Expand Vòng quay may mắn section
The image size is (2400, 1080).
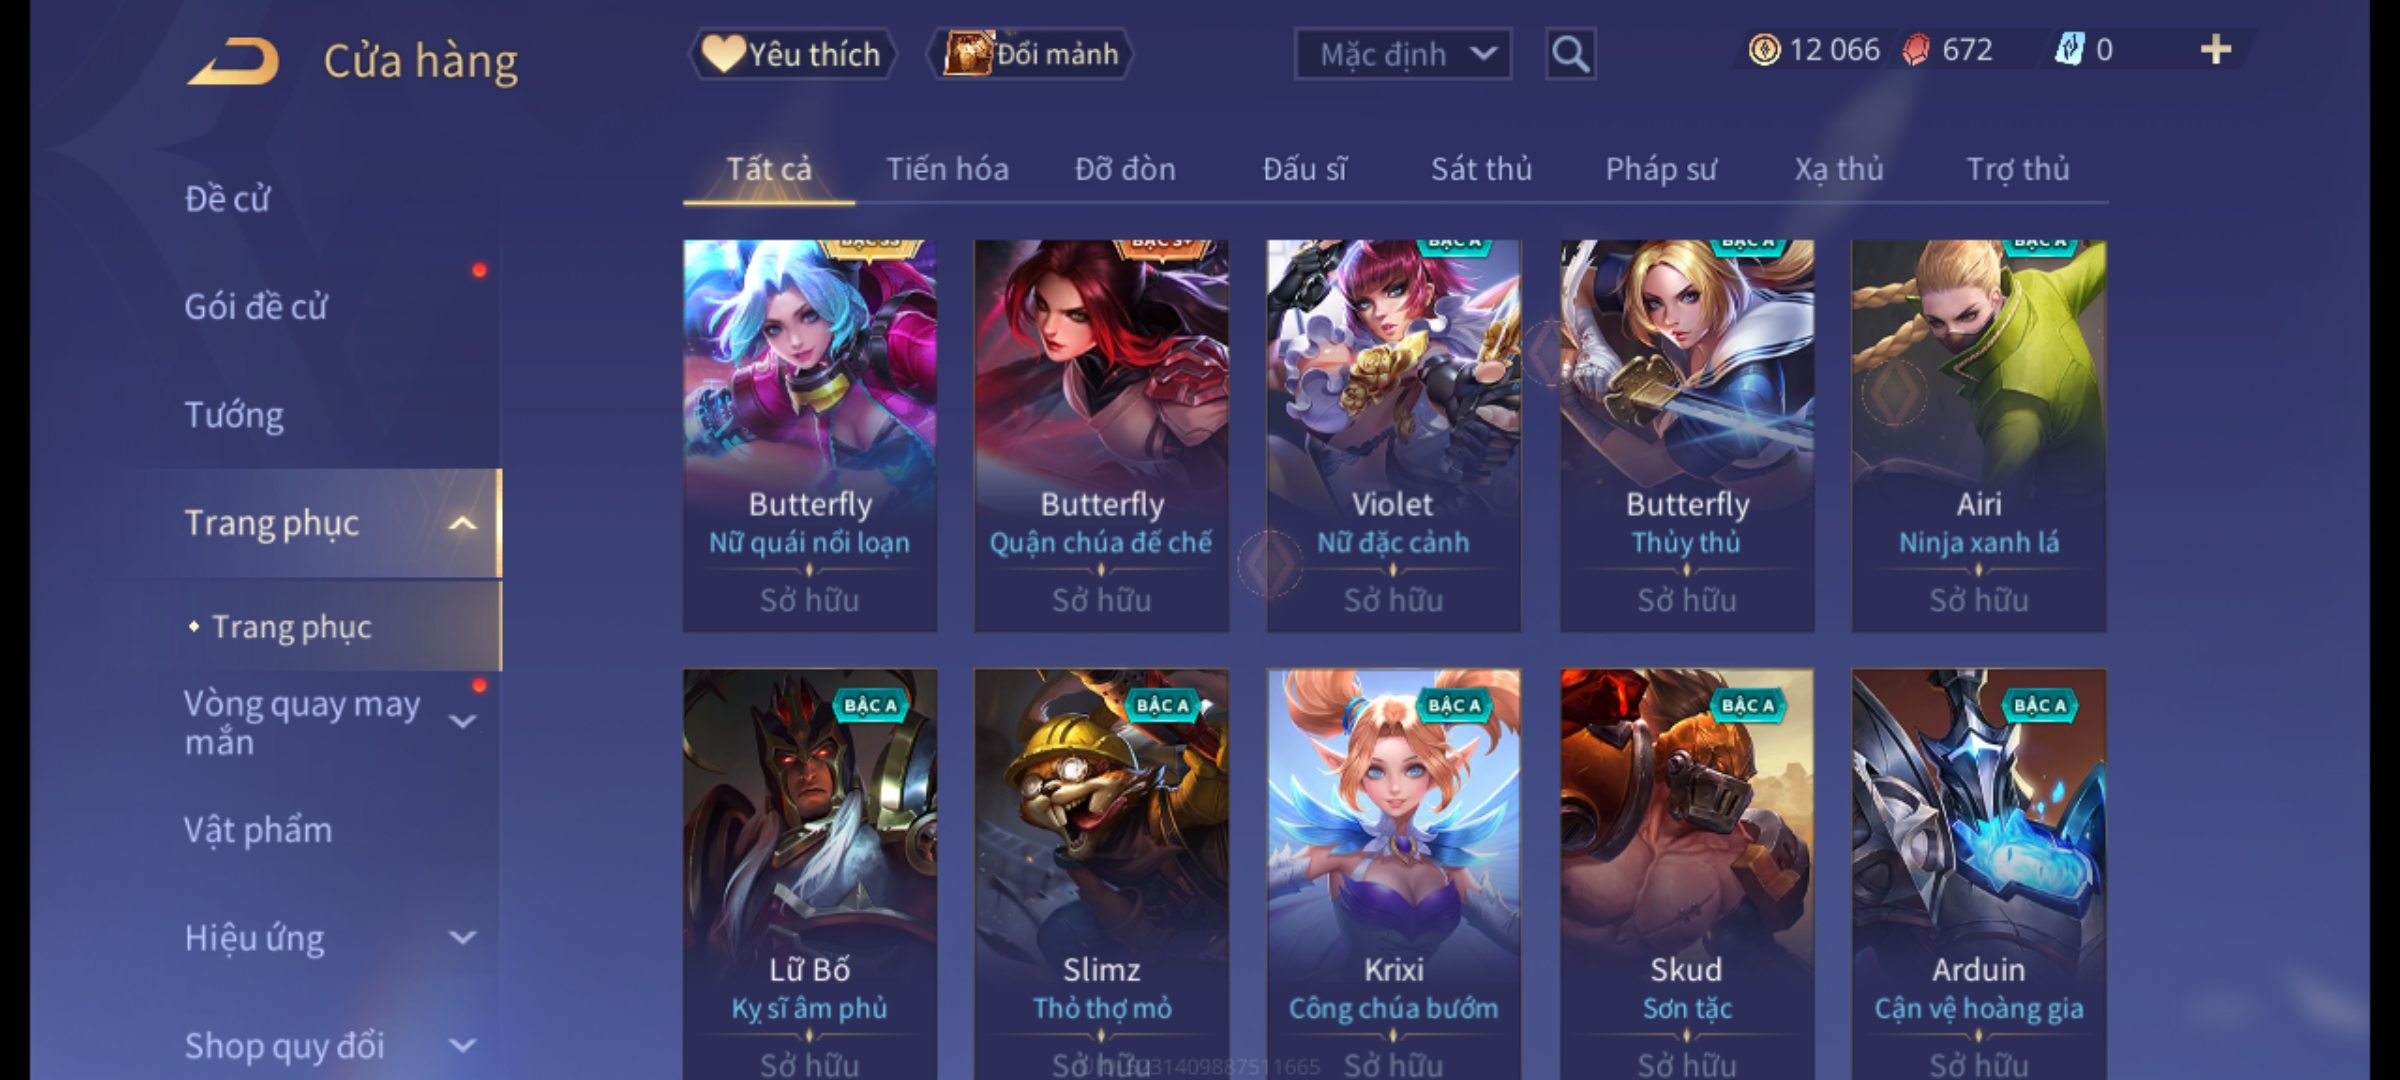[x=462, y=721]
